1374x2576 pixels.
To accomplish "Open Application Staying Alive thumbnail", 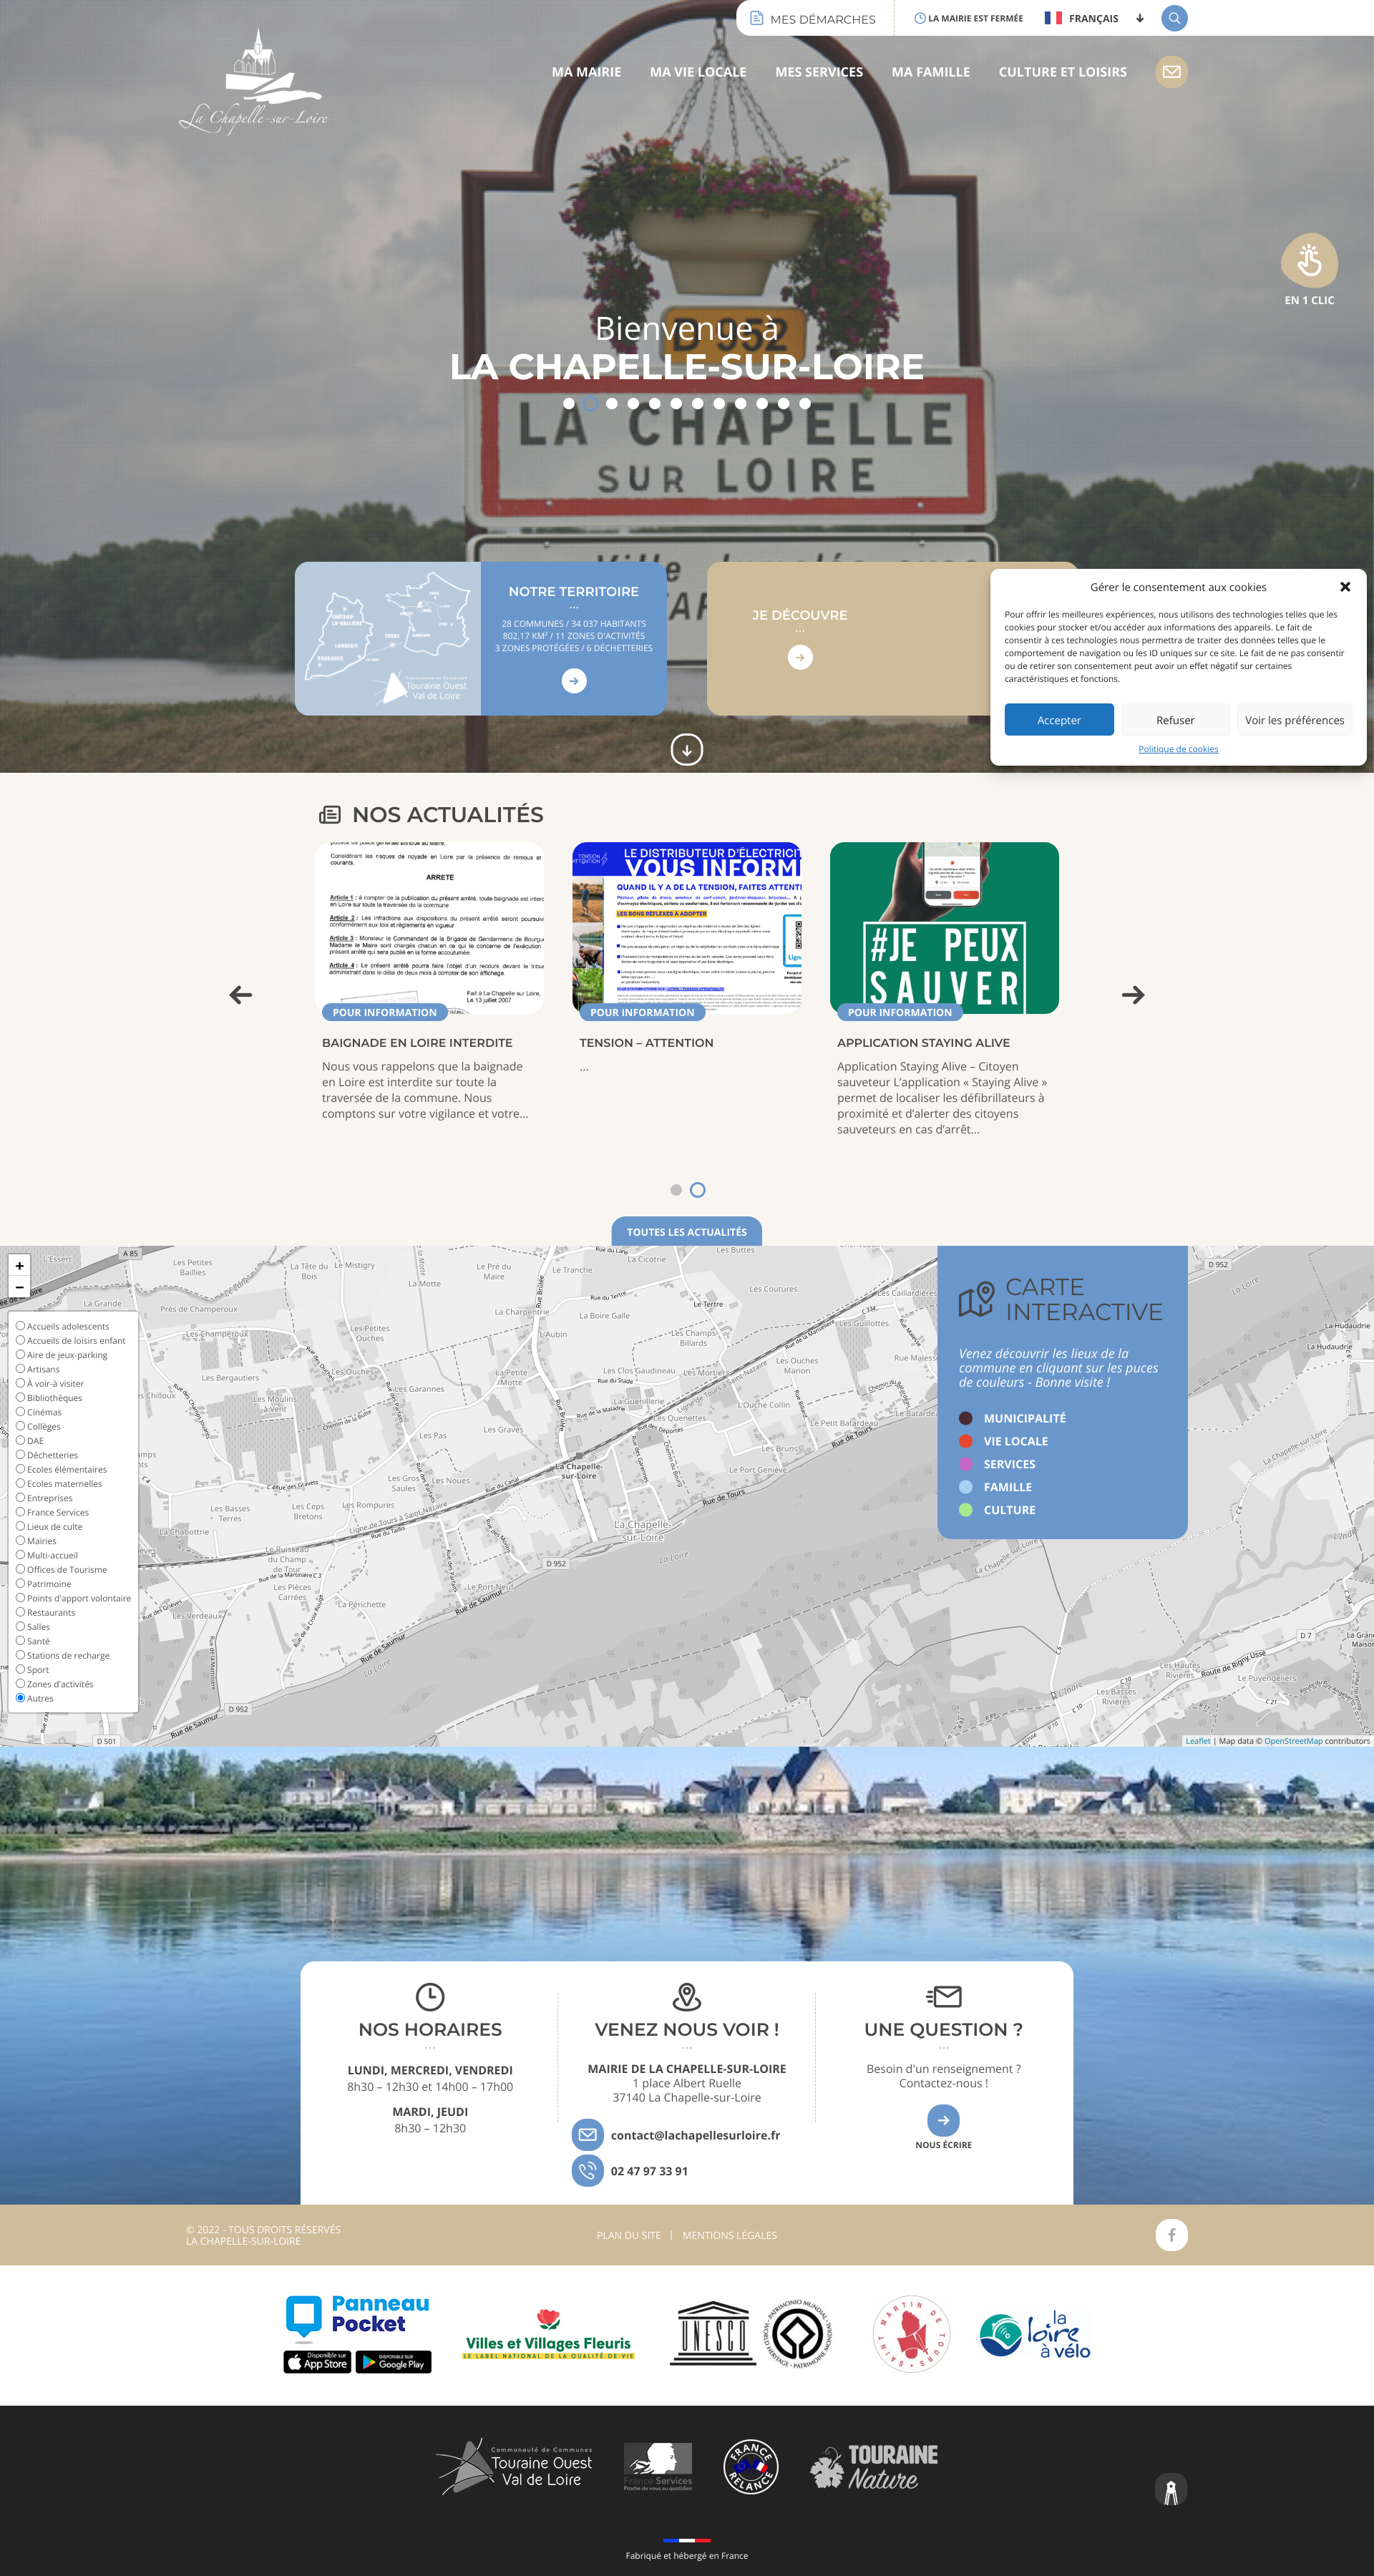I will 944,928.
